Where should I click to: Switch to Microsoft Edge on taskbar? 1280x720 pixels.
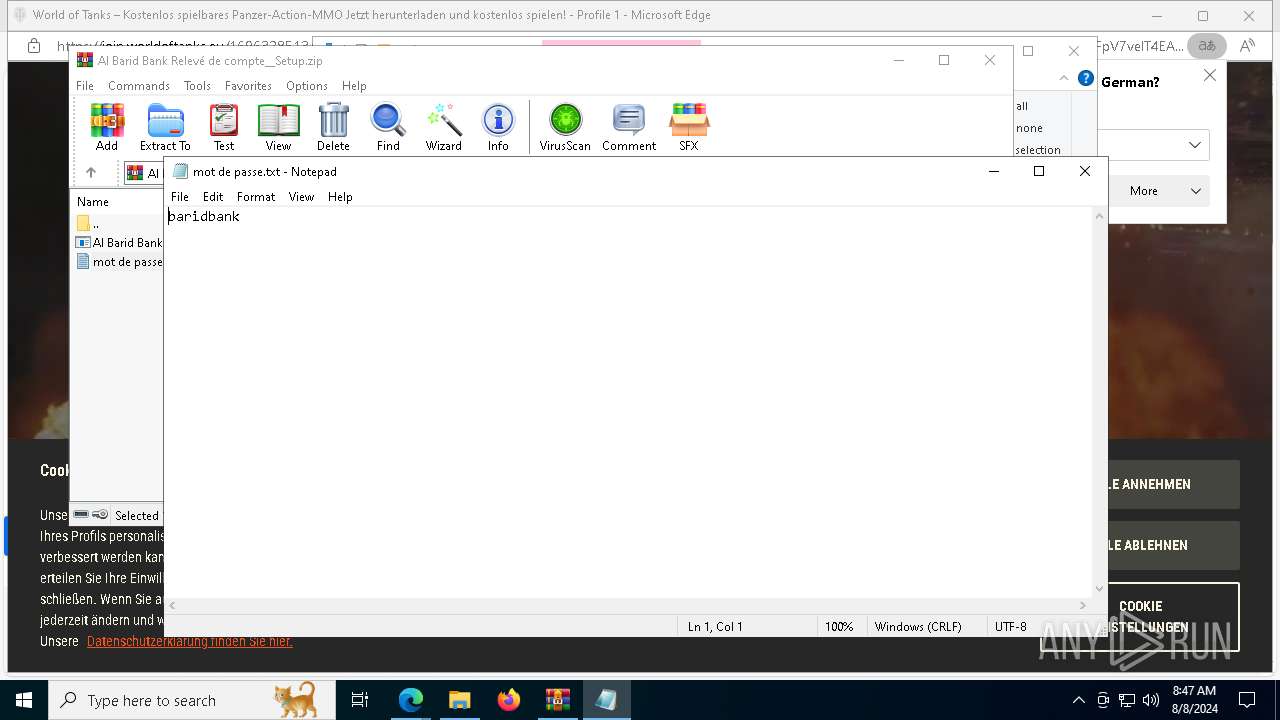click(x=411, y=700)
